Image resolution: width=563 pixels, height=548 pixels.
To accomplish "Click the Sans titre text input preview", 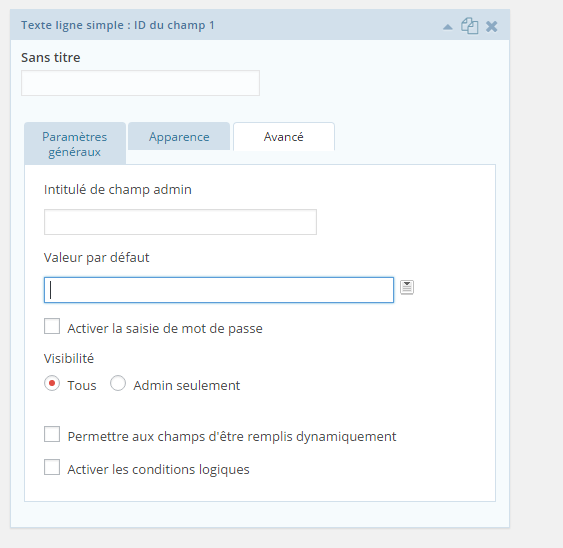I will pos(140,83).
